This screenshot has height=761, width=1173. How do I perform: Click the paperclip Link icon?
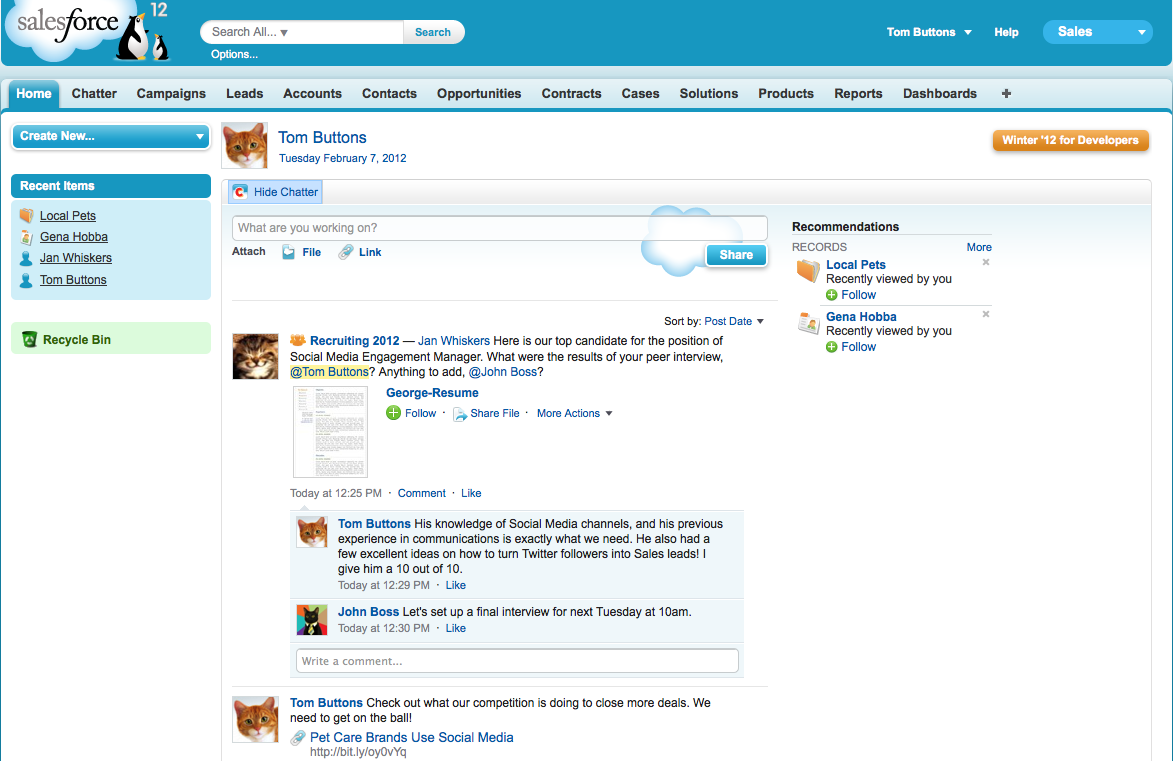click(x=346, y=252)
